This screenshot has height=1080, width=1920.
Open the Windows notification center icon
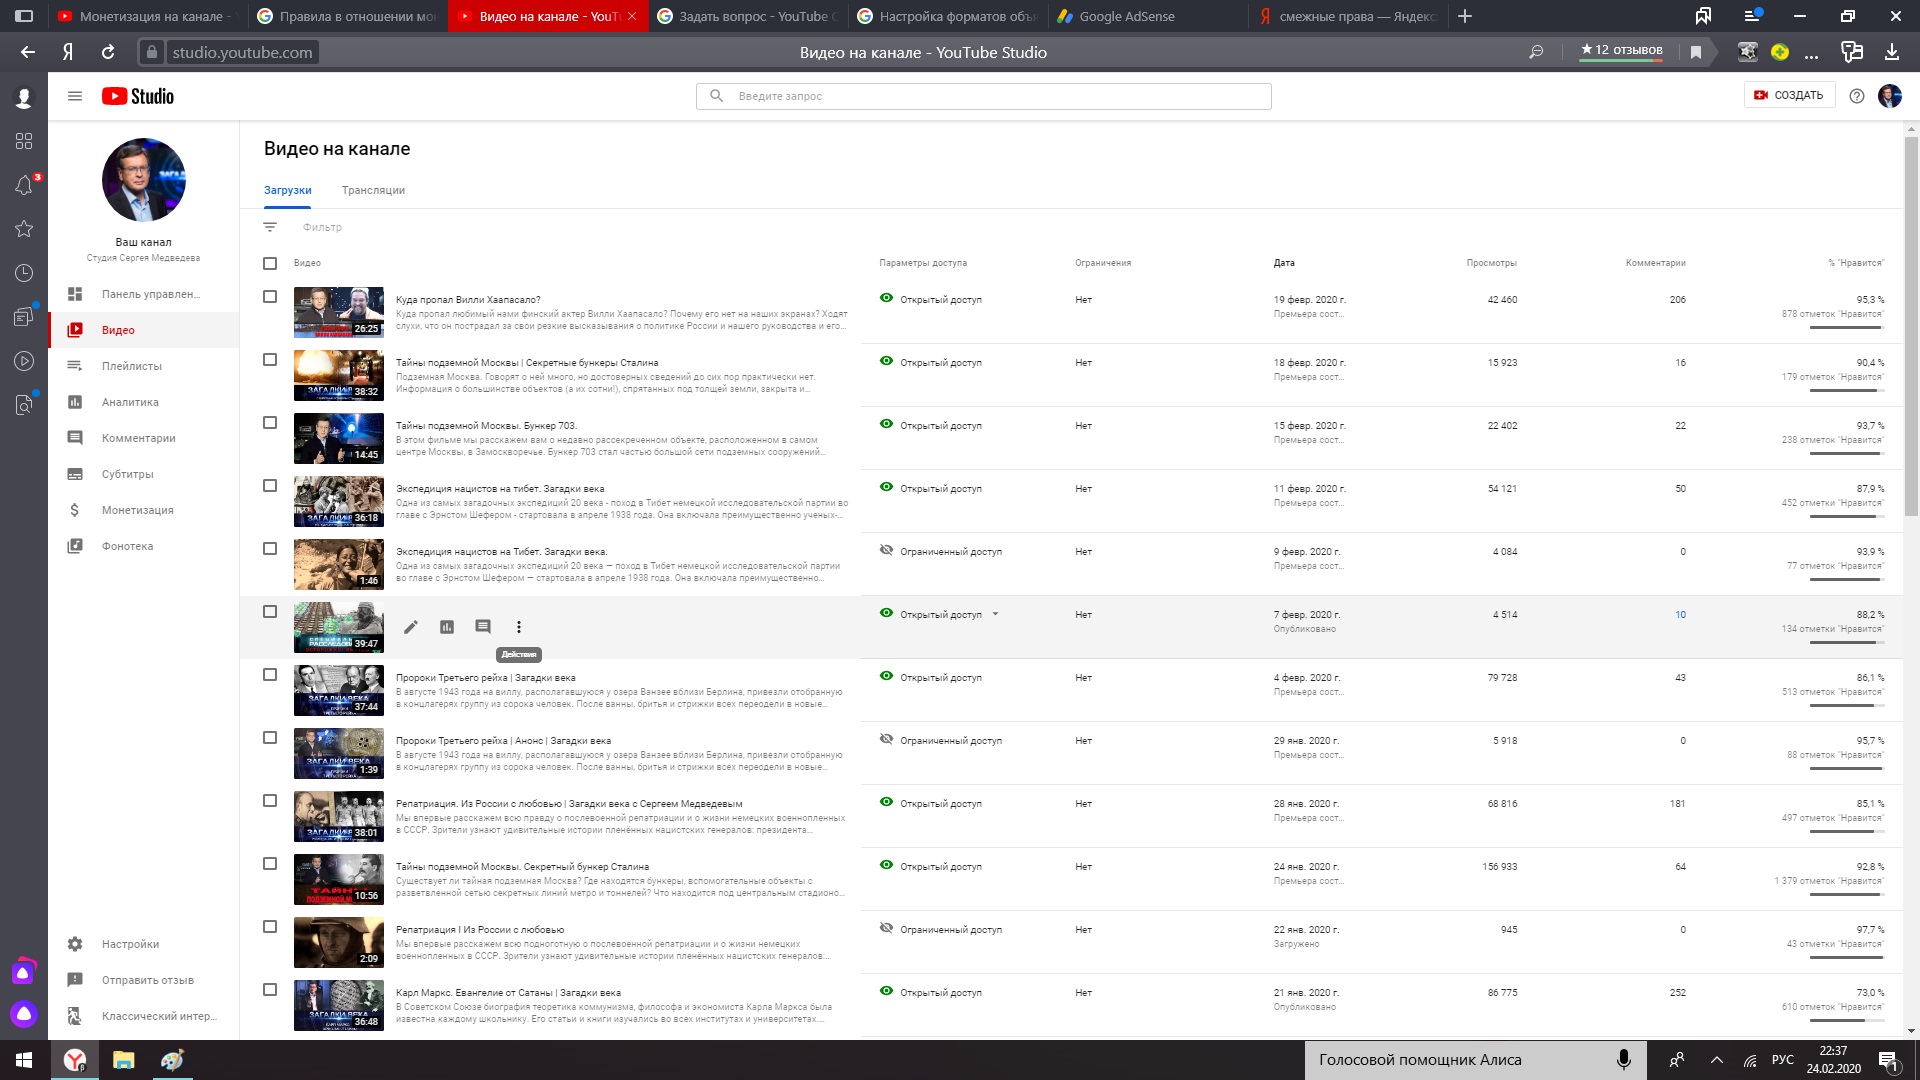(1888, 1060)
